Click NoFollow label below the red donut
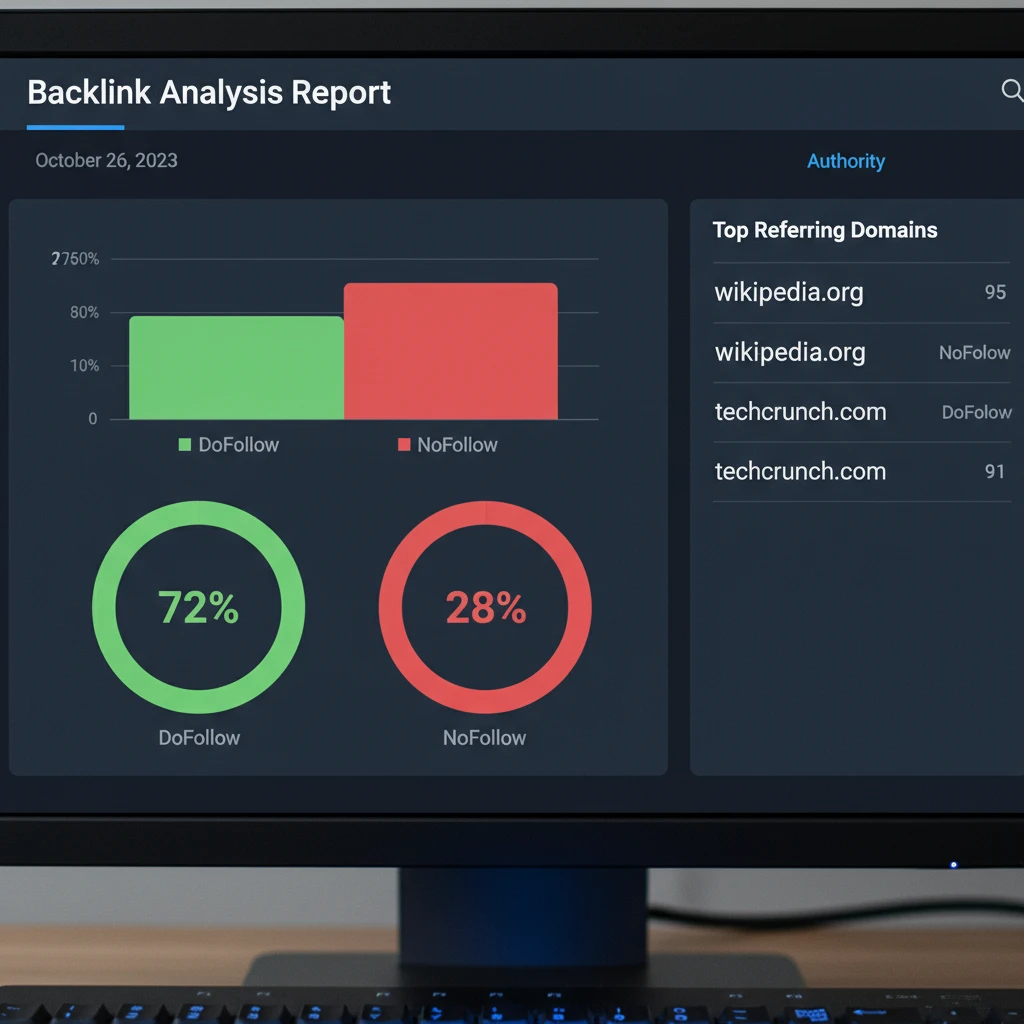The width and height of the screenshot is (1024, 1024). coord(484,738)
